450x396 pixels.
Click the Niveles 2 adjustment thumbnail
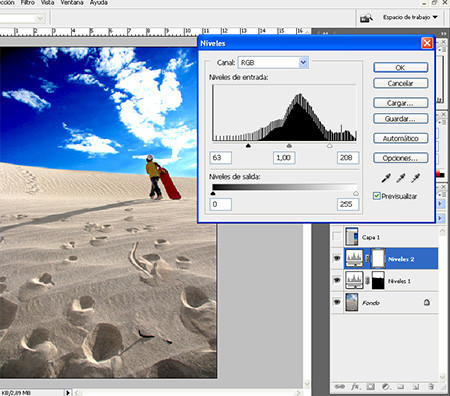[354, 258]
